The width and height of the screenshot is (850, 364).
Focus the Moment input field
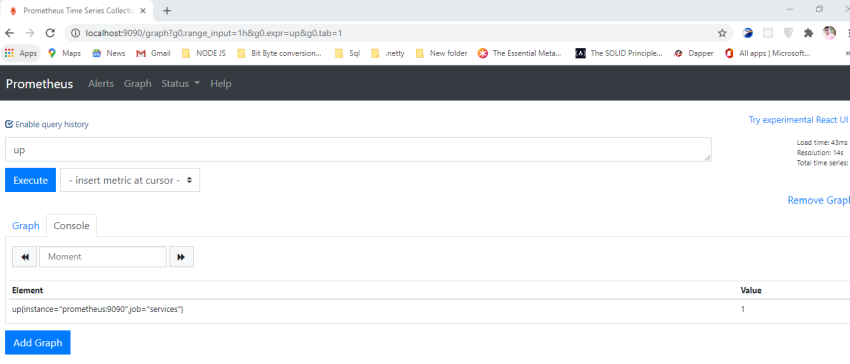[103, 257]
